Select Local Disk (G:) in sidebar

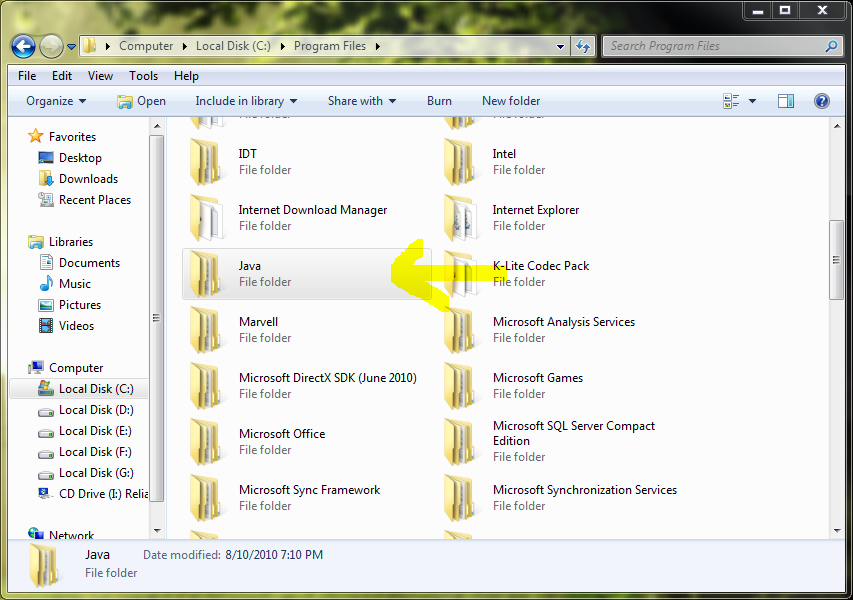click(96, 473)
